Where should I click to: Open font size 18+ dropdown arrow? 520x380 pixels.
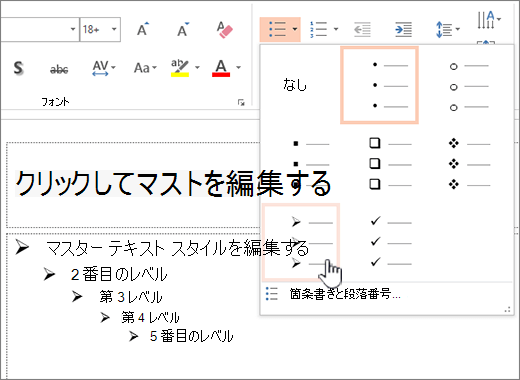(114, 29)
